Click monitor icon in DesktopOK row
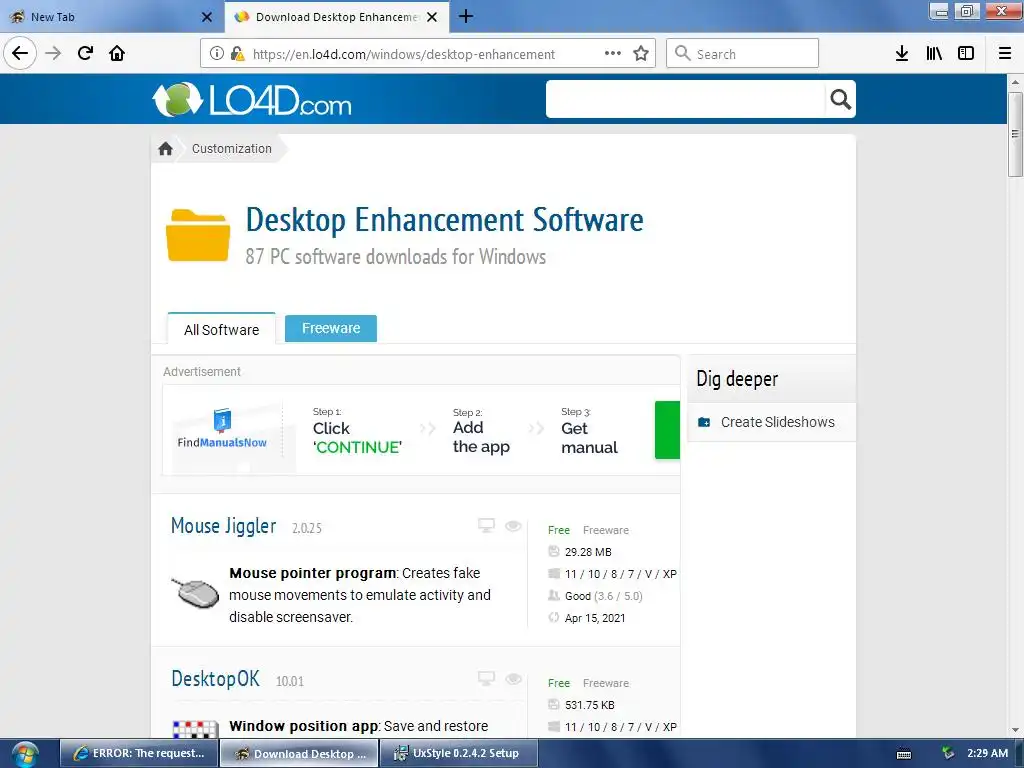This screenshot has width=1024, height=768. 487,679
